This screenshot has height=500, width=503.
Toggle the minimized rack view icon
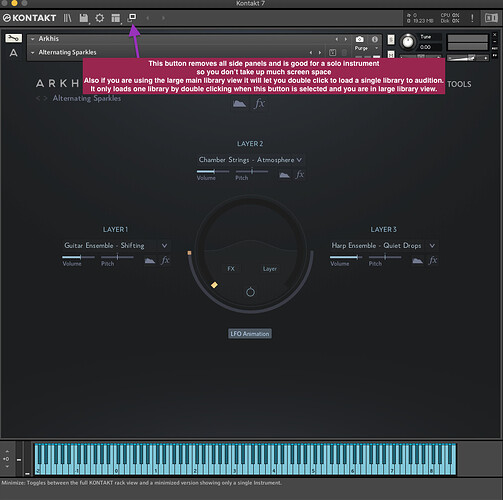tap(132, 17)
